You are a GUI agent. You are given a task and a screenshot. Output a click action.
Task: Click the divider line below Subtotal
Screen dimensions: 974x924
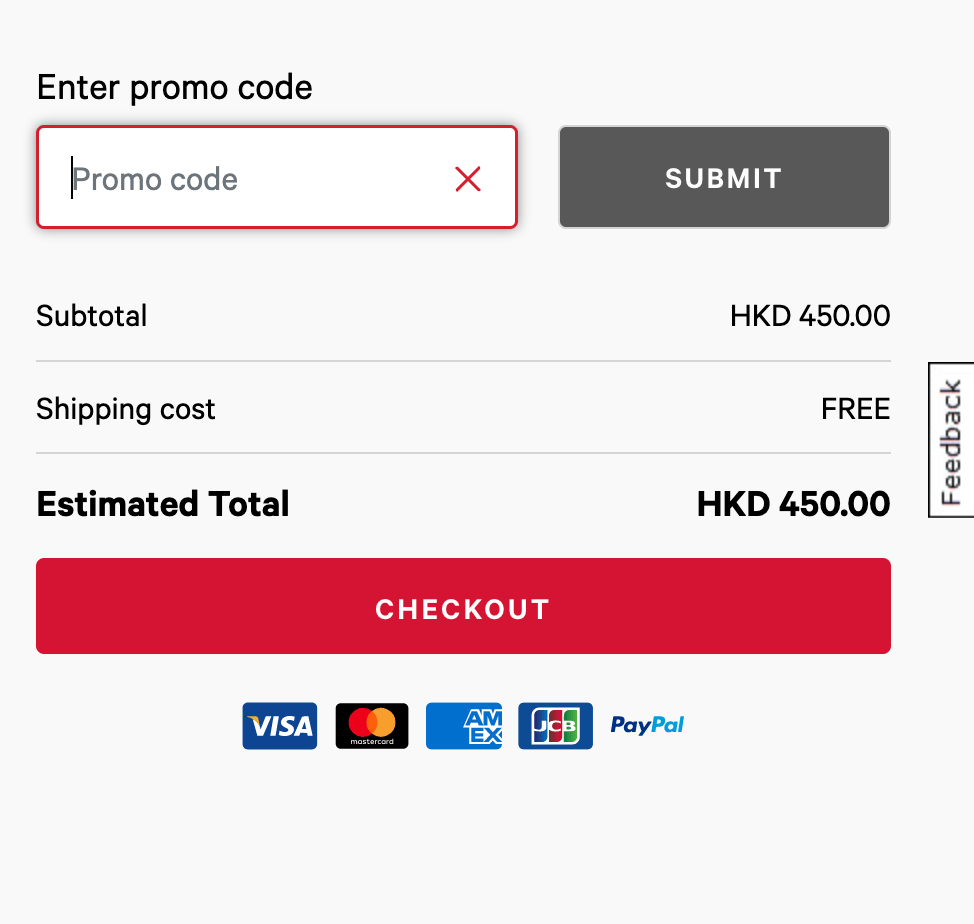pyautogui.click(x=463, y=361)
